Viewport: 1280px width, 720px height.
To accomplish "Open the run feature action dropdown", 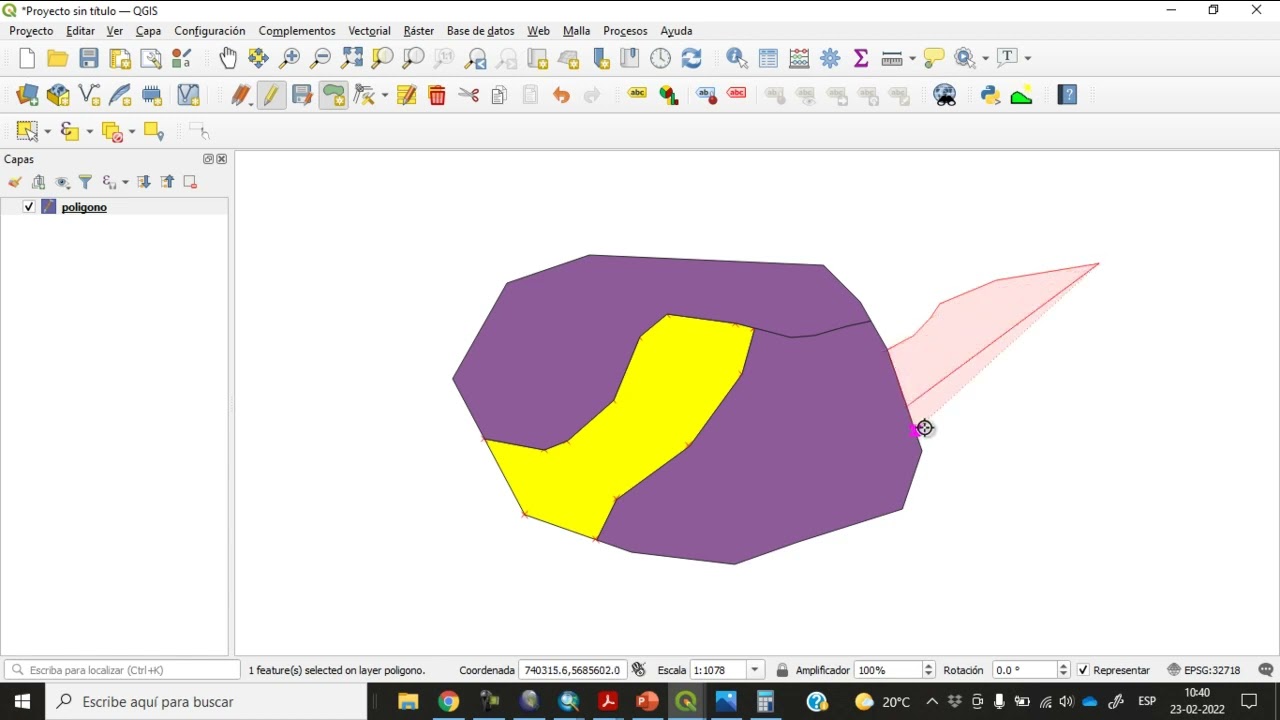I will click(x=985, y=58).
